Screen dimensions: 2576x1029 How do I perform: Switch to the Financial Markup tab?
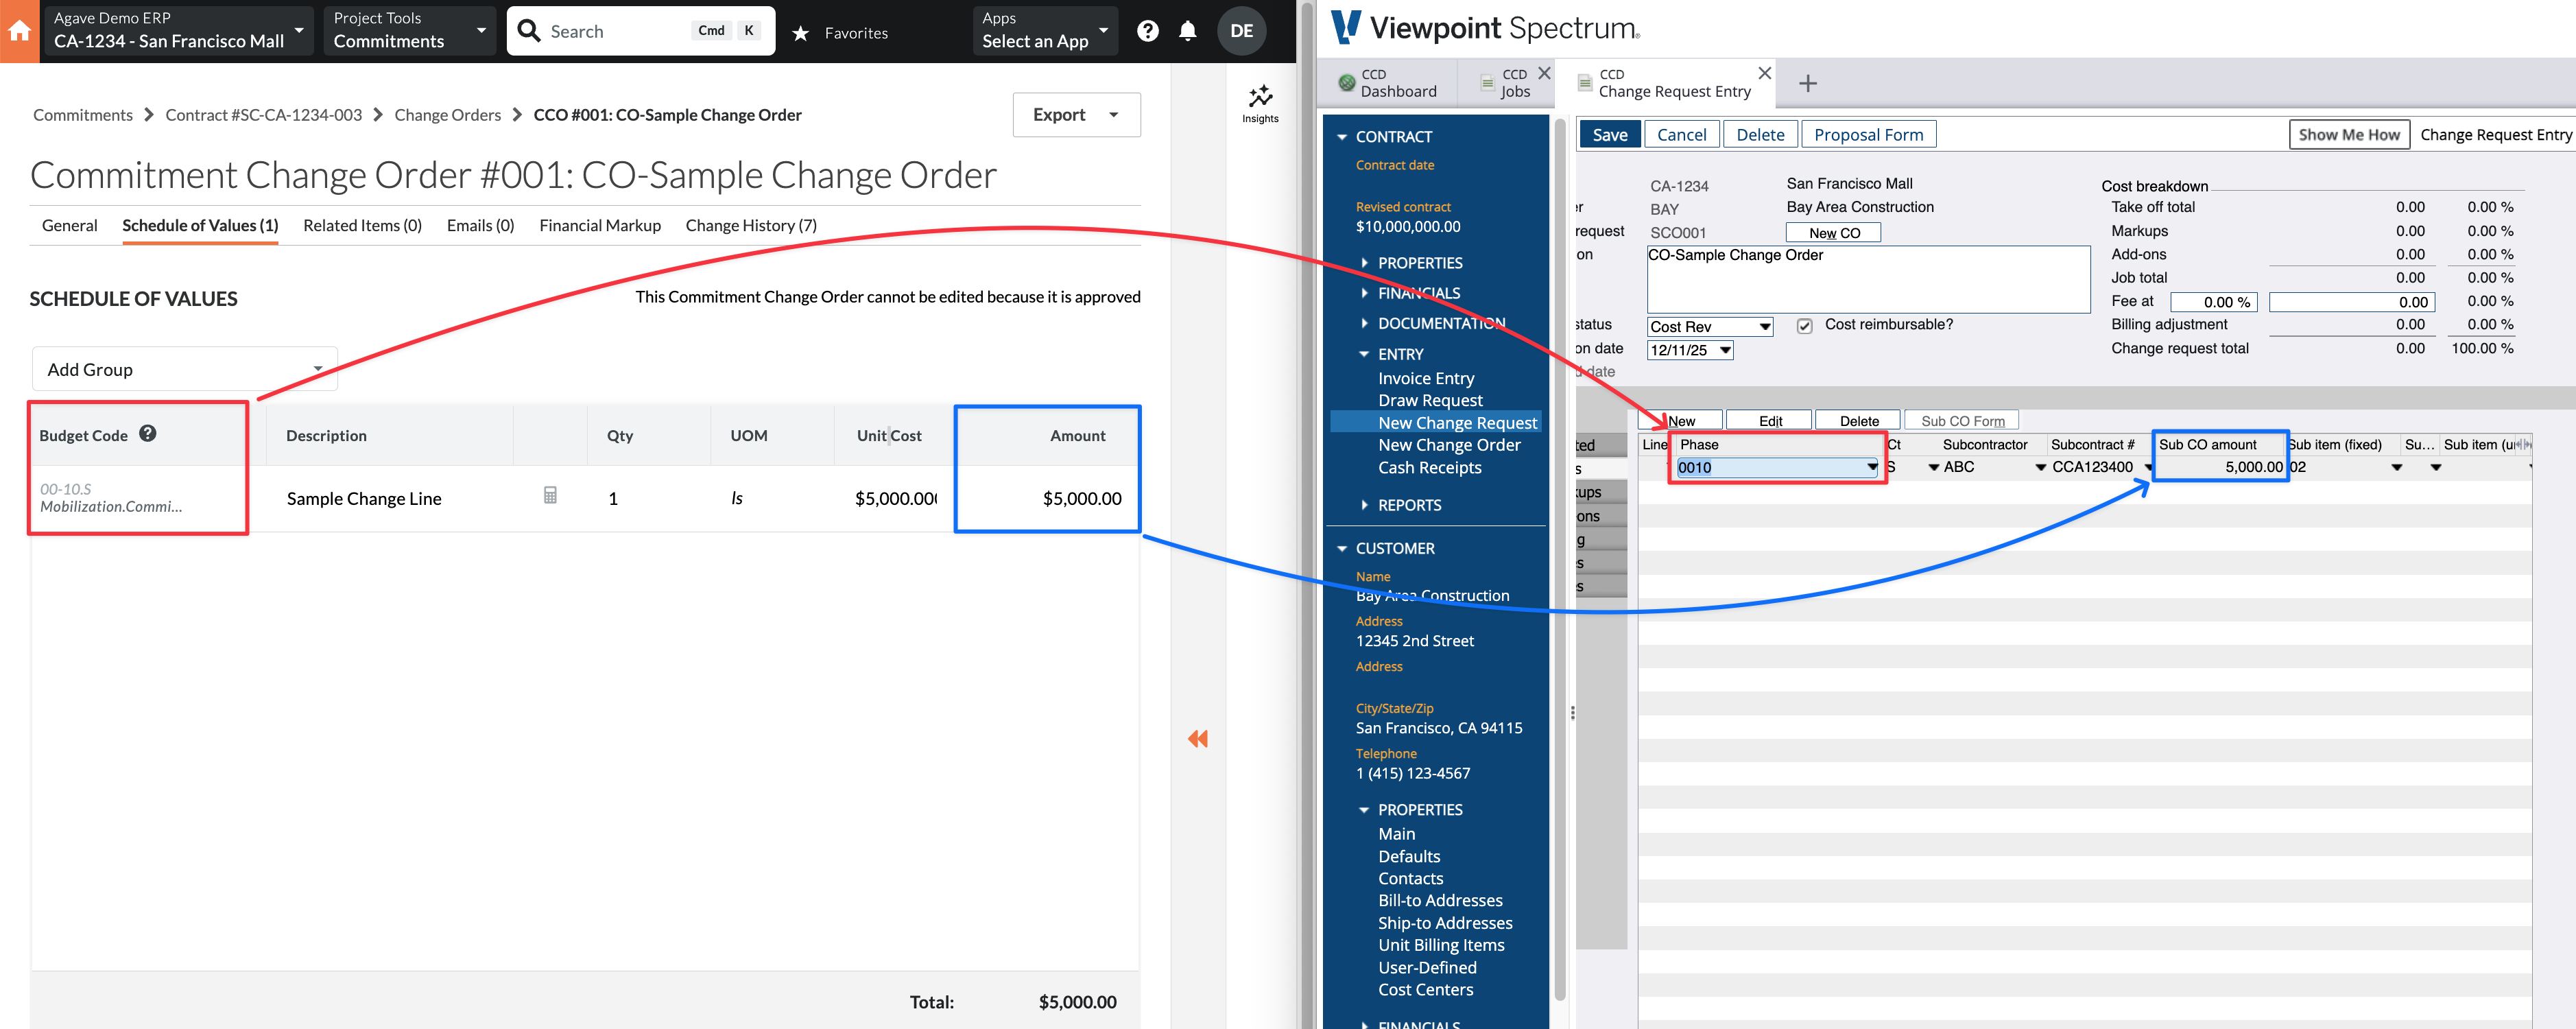click(599, 226)
